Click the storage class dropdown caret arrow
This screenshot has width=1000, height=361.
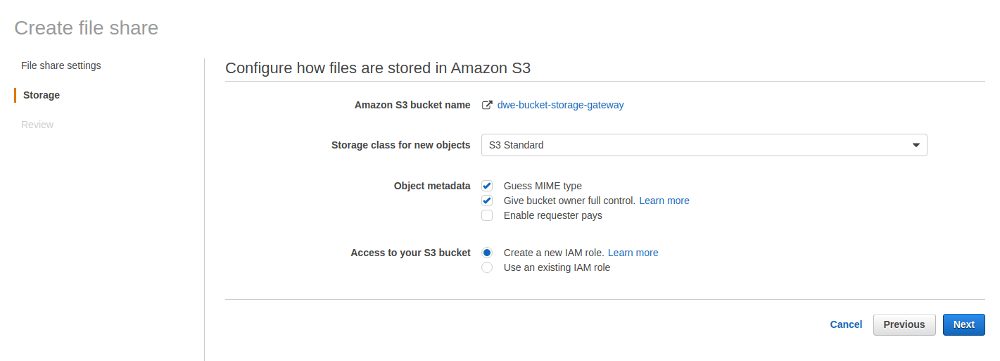pos(916,145)
